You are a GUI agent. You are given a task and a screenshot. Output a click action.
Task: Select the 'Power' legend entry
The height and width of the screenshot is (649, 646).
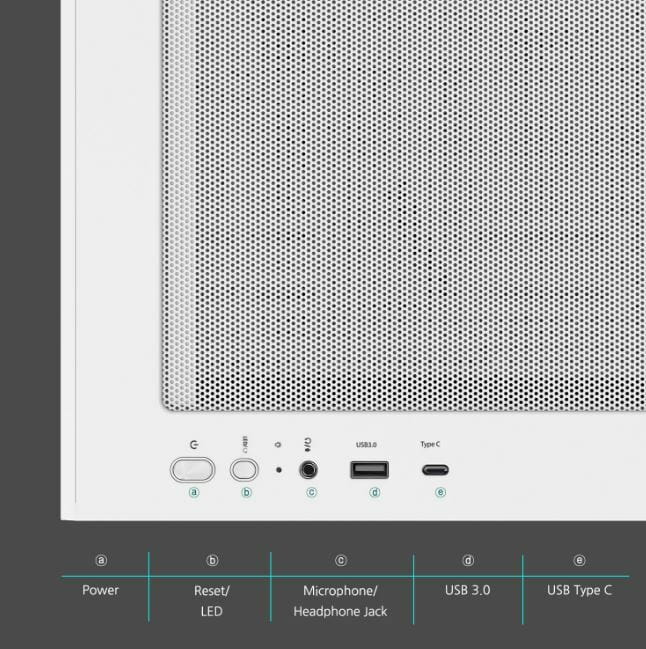point(100,590)
